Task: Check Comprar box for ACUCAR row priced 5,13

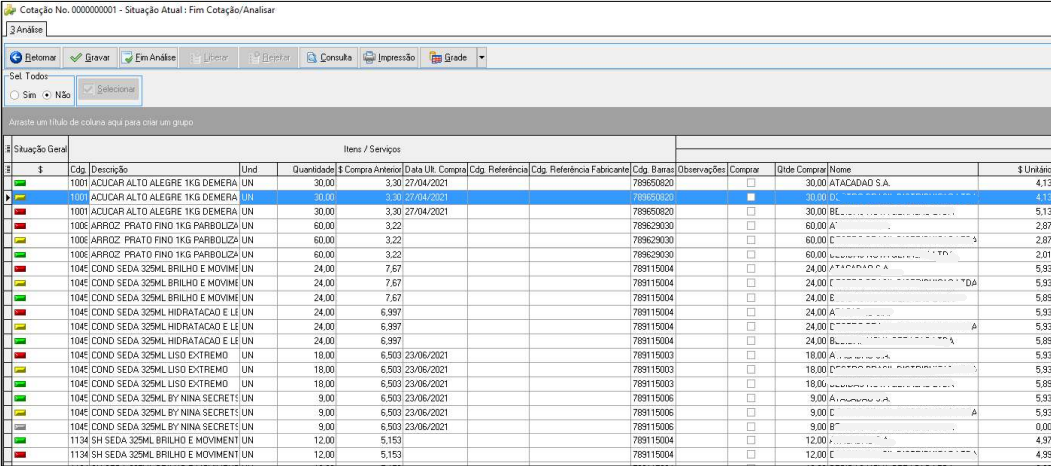Action: pyautogui.click(x=751, y=211)
